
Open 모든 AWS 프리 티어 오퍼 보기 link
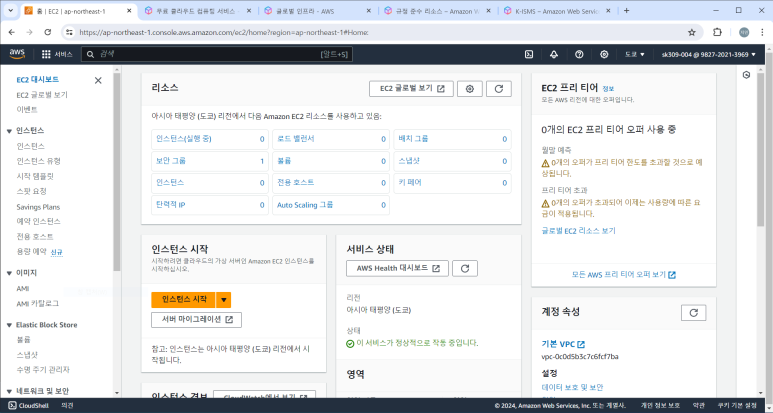(624, 275)
